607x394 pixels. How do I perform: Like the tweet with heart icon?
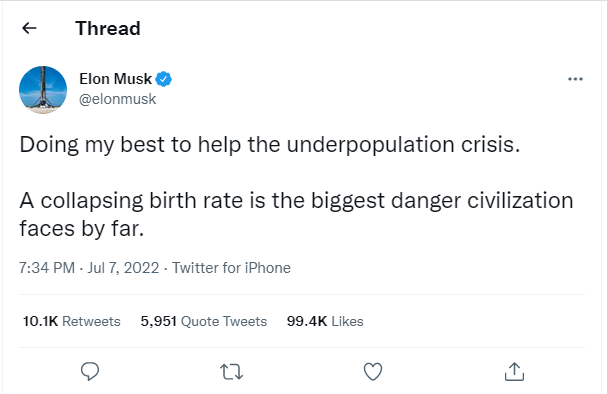[x=373, y=372]
